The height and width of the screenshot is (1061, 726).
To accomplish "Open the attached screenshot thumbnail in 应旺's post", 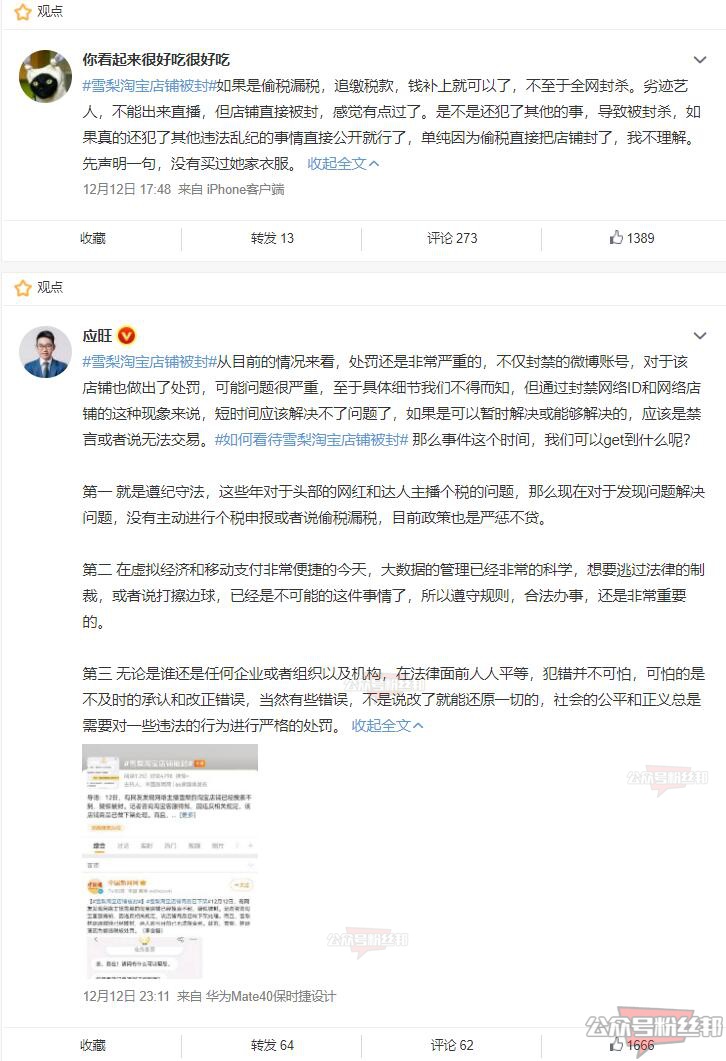I will coord(170,861).
